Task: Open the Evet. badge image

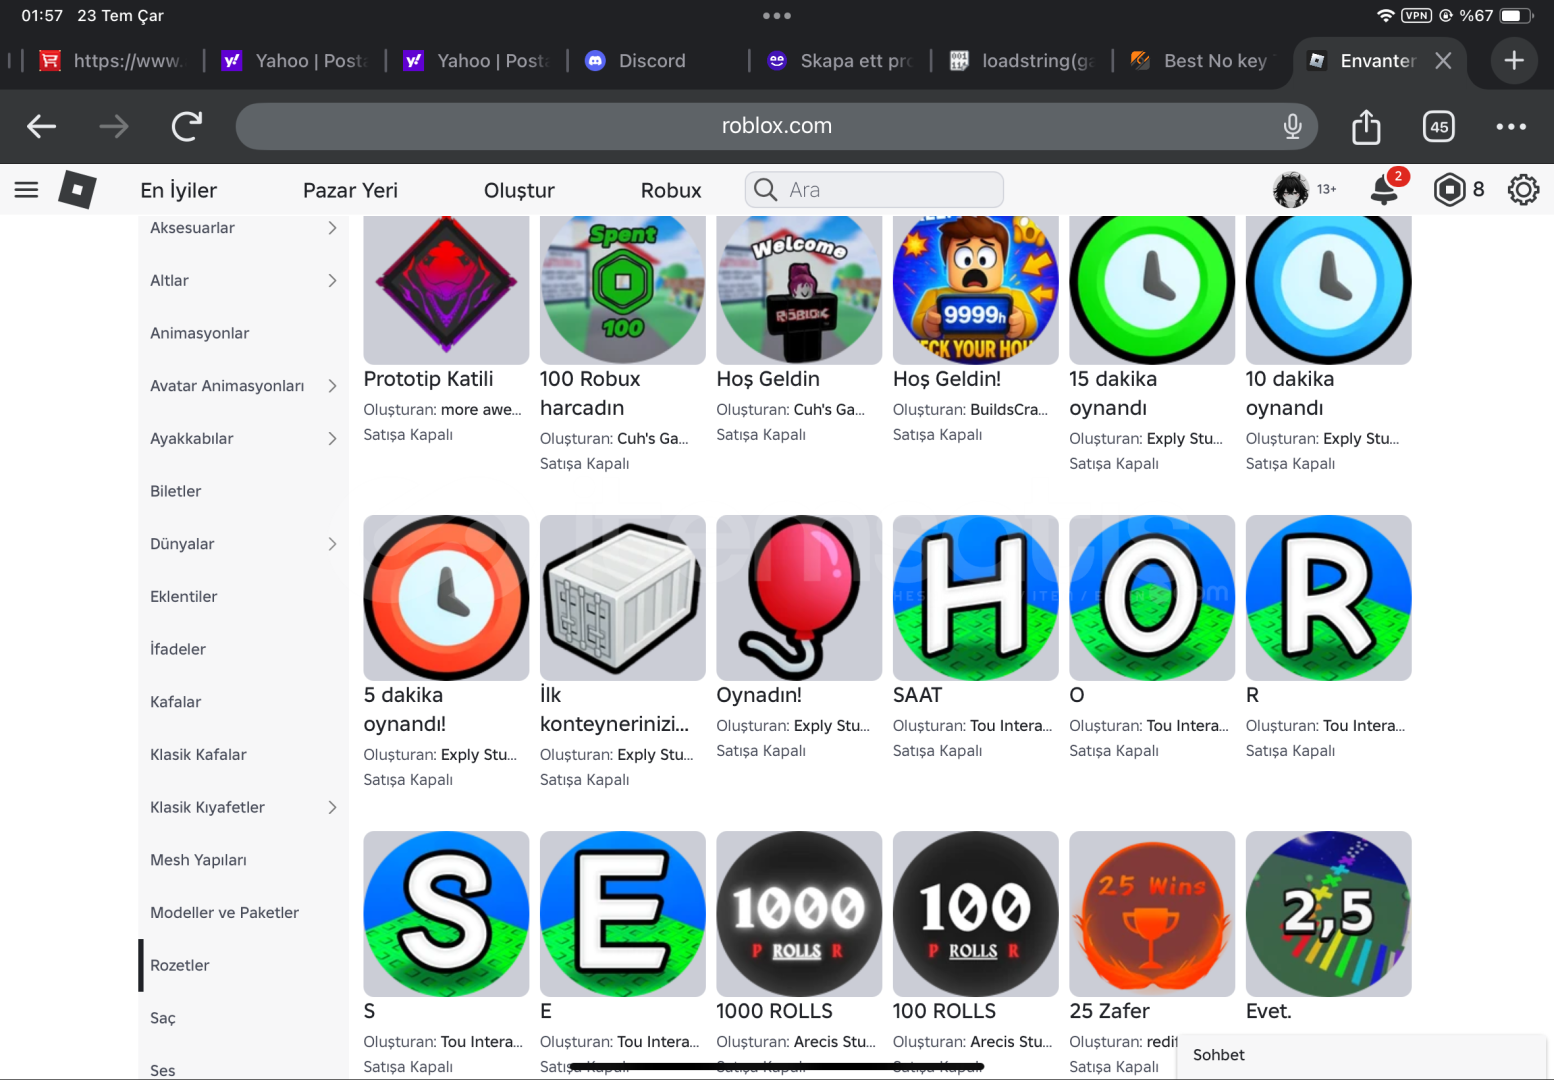Action: coord(1329,914)
